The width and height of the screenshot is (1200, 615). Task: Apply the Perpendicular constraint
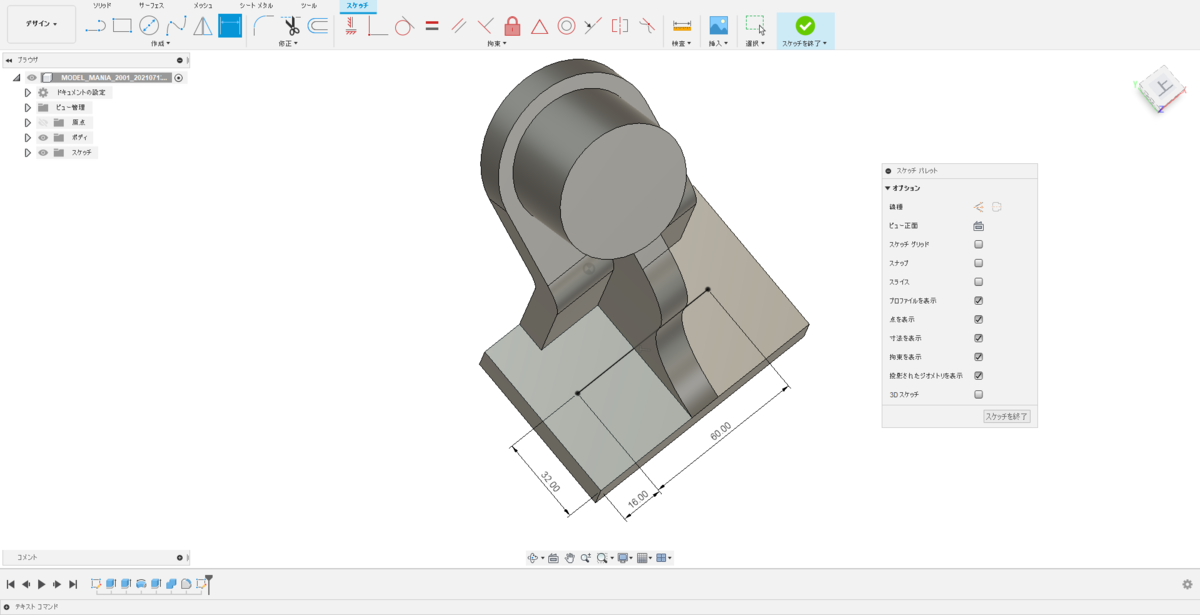(x=485, y=26)
